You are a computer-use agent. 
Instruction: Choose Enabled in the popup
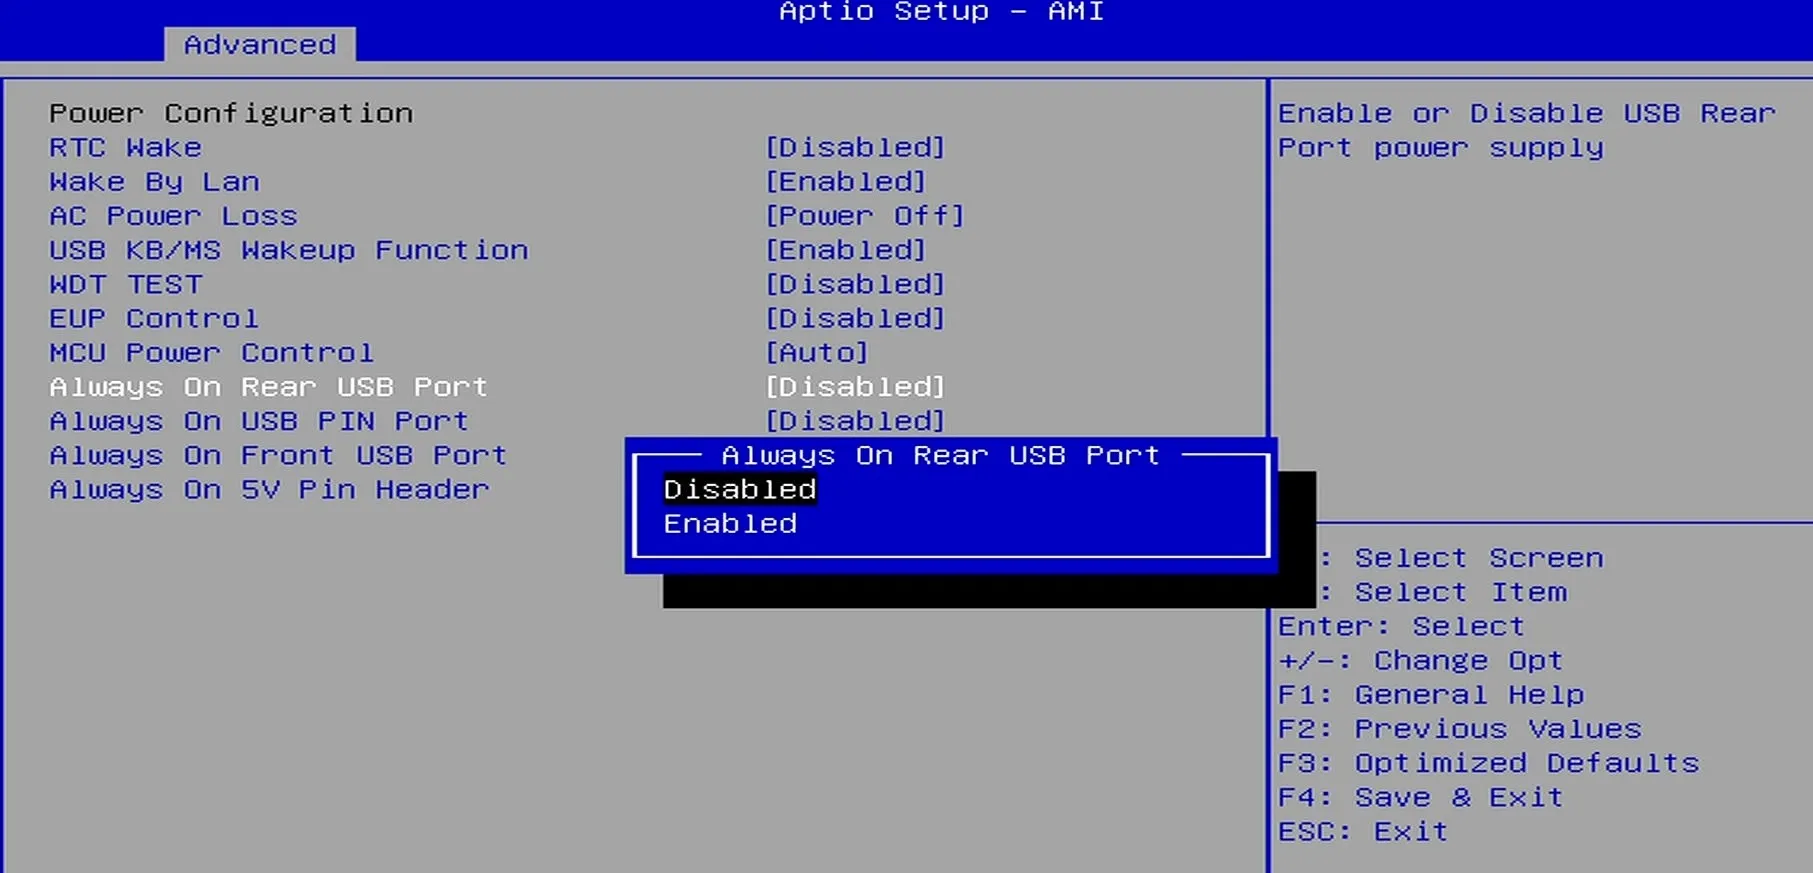731,524
